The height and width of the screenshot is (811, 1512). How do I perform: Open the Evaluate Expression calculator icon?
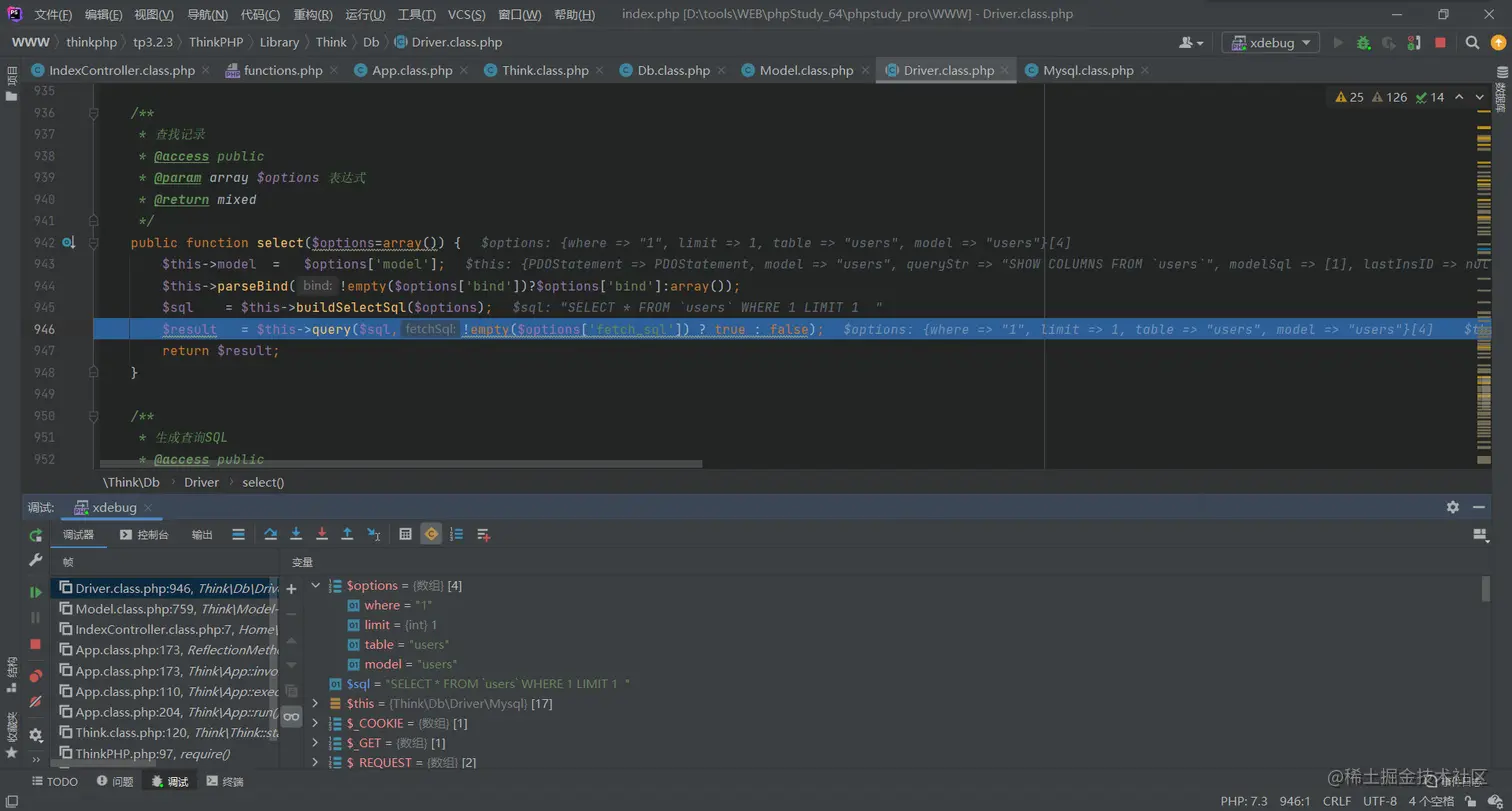(x=405, y=534)
